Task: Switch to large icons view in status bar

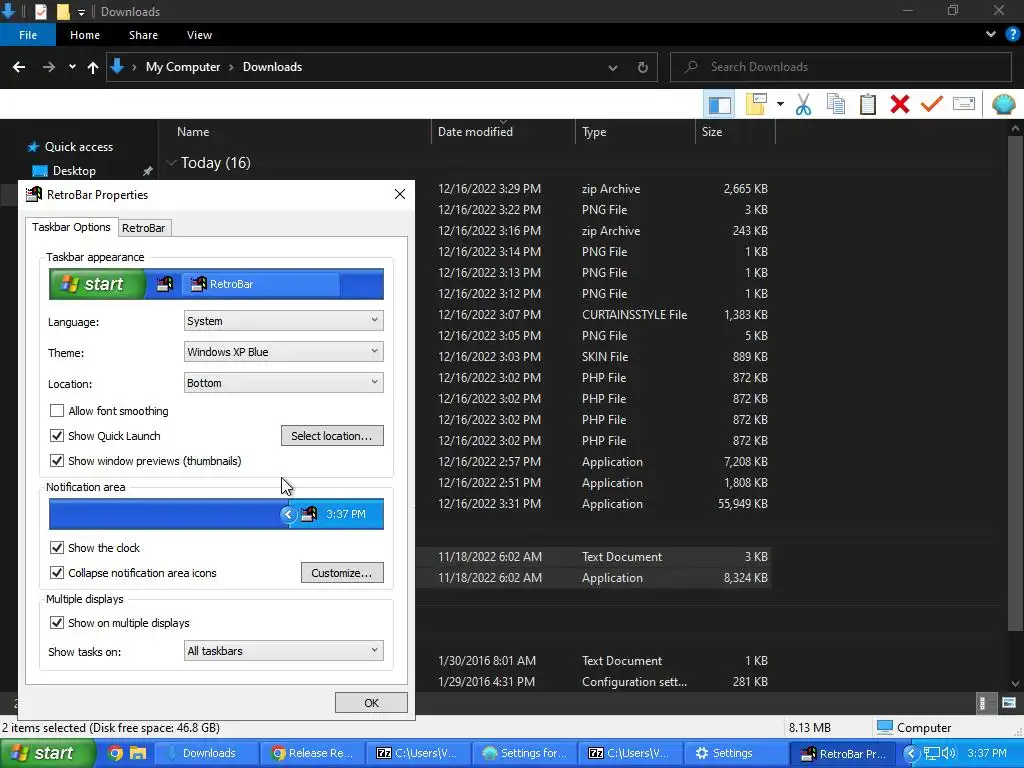Action: pos(1009,703)
